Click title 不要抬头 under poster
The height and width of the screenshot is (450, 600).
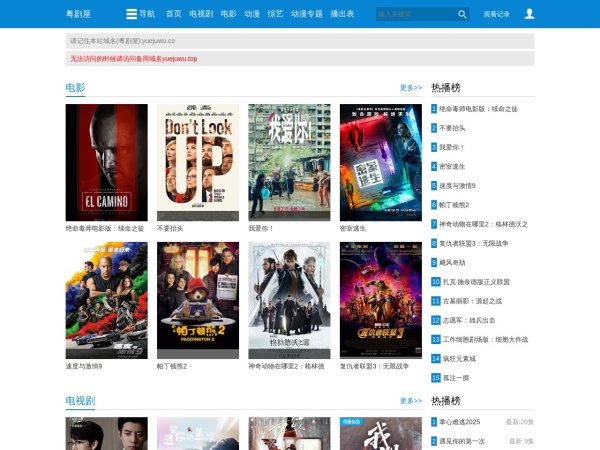(170, 228)
